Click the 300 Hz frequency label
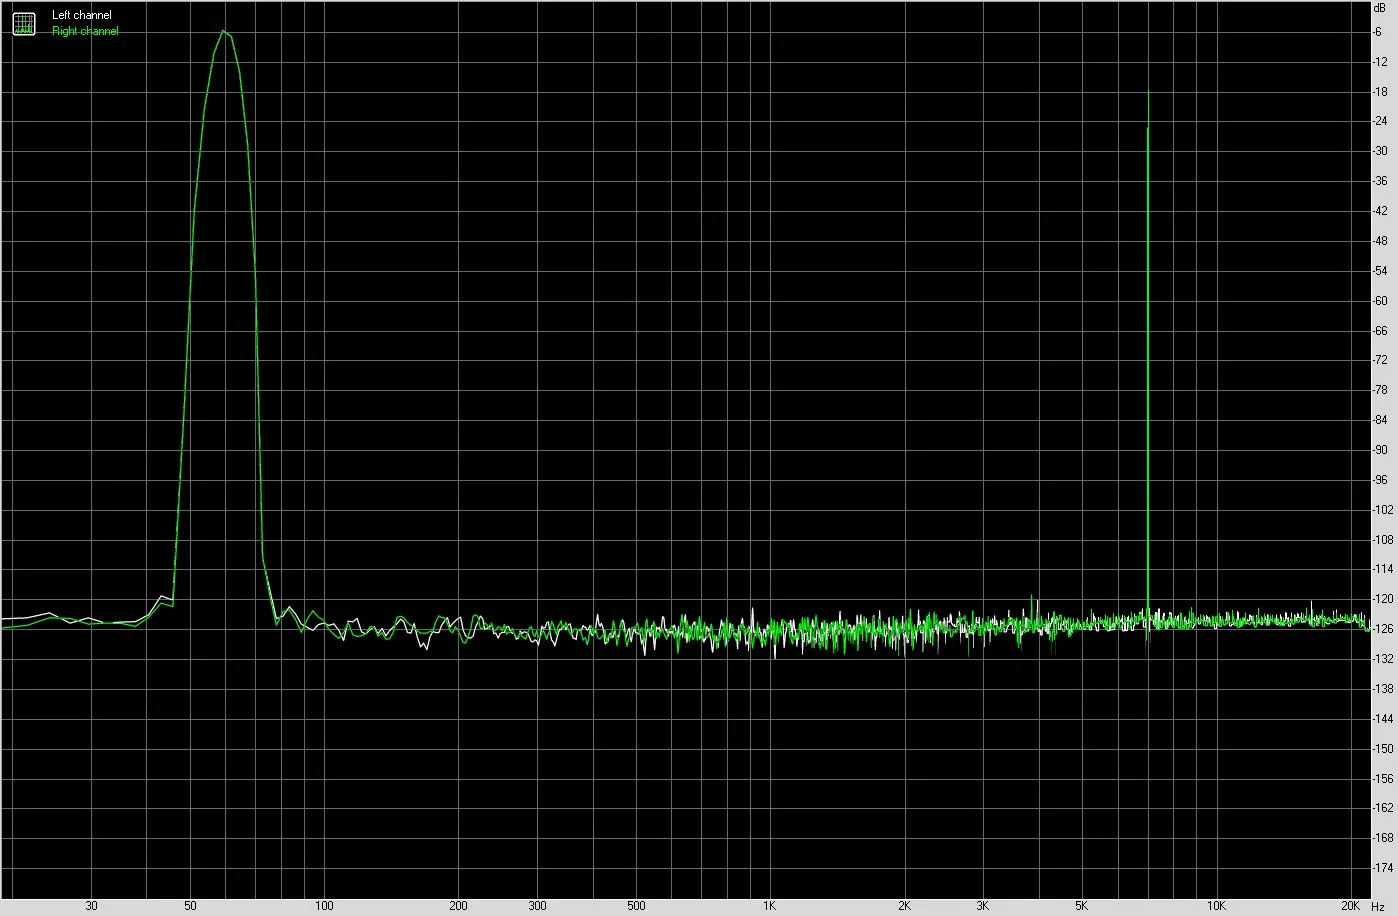1398x916 pixels. [538, 906]
